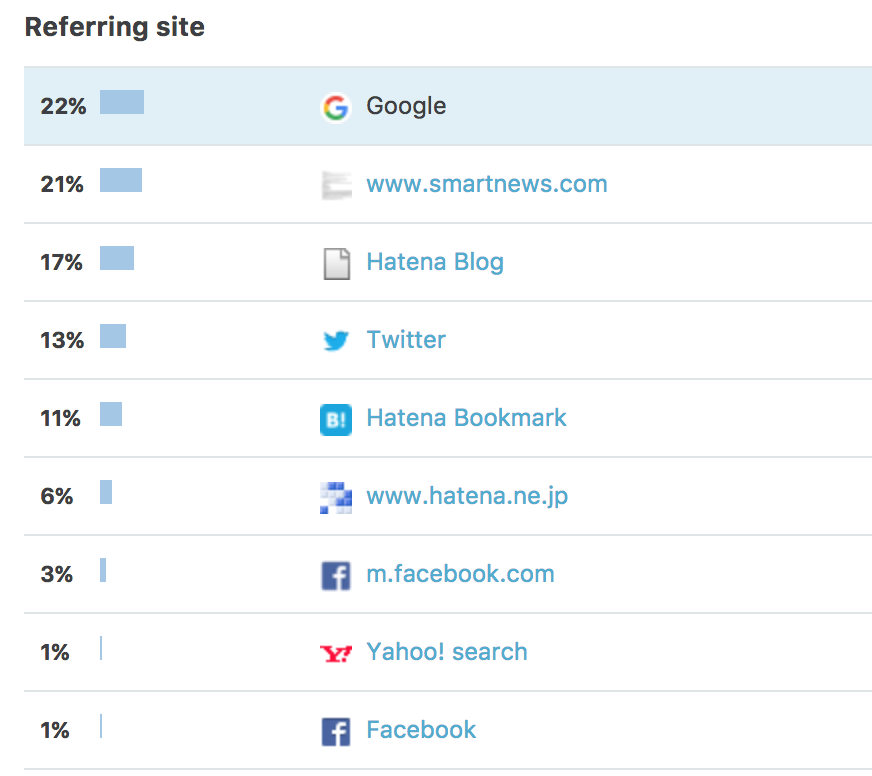Screen dimensions: 872x776
Task: Open the Yahoo! search link
Action: (447, 652)
